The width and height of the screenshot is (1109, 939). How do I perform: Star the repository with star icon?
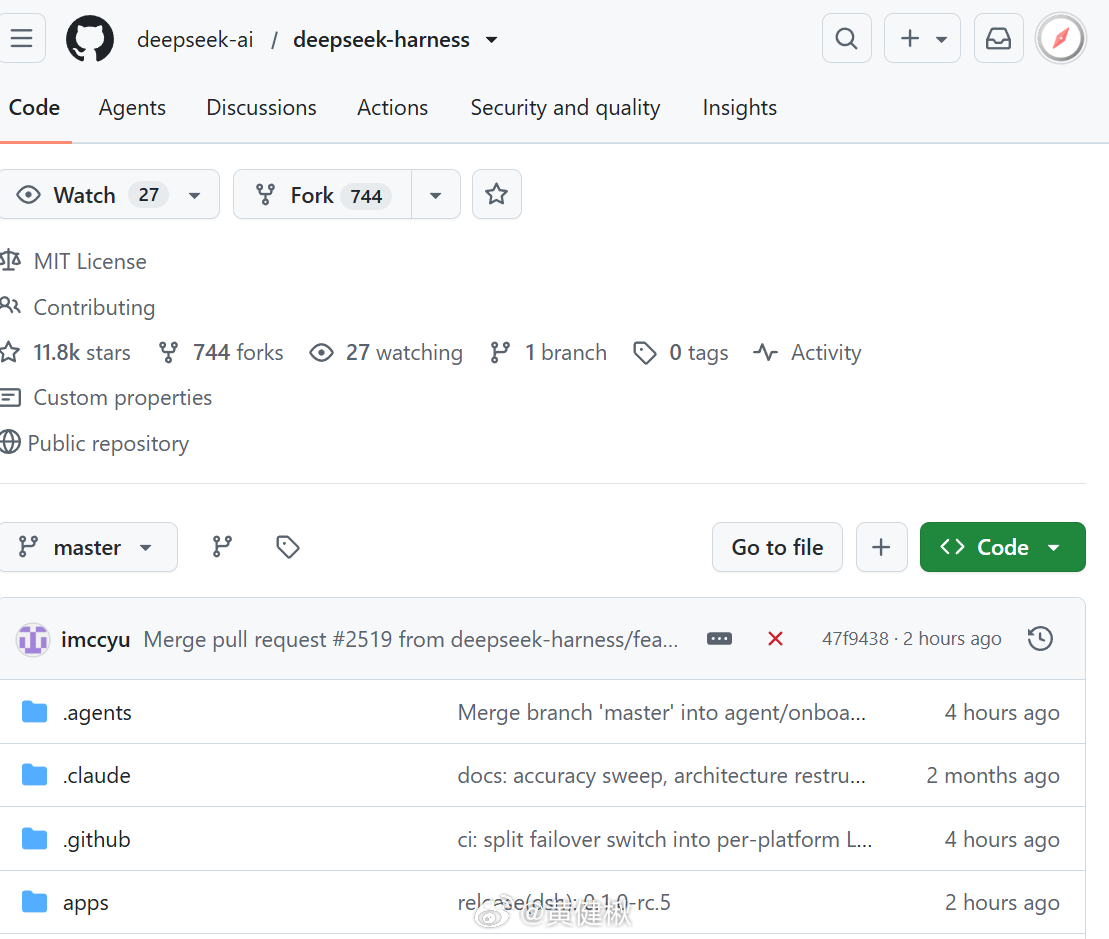click(497, 194)
